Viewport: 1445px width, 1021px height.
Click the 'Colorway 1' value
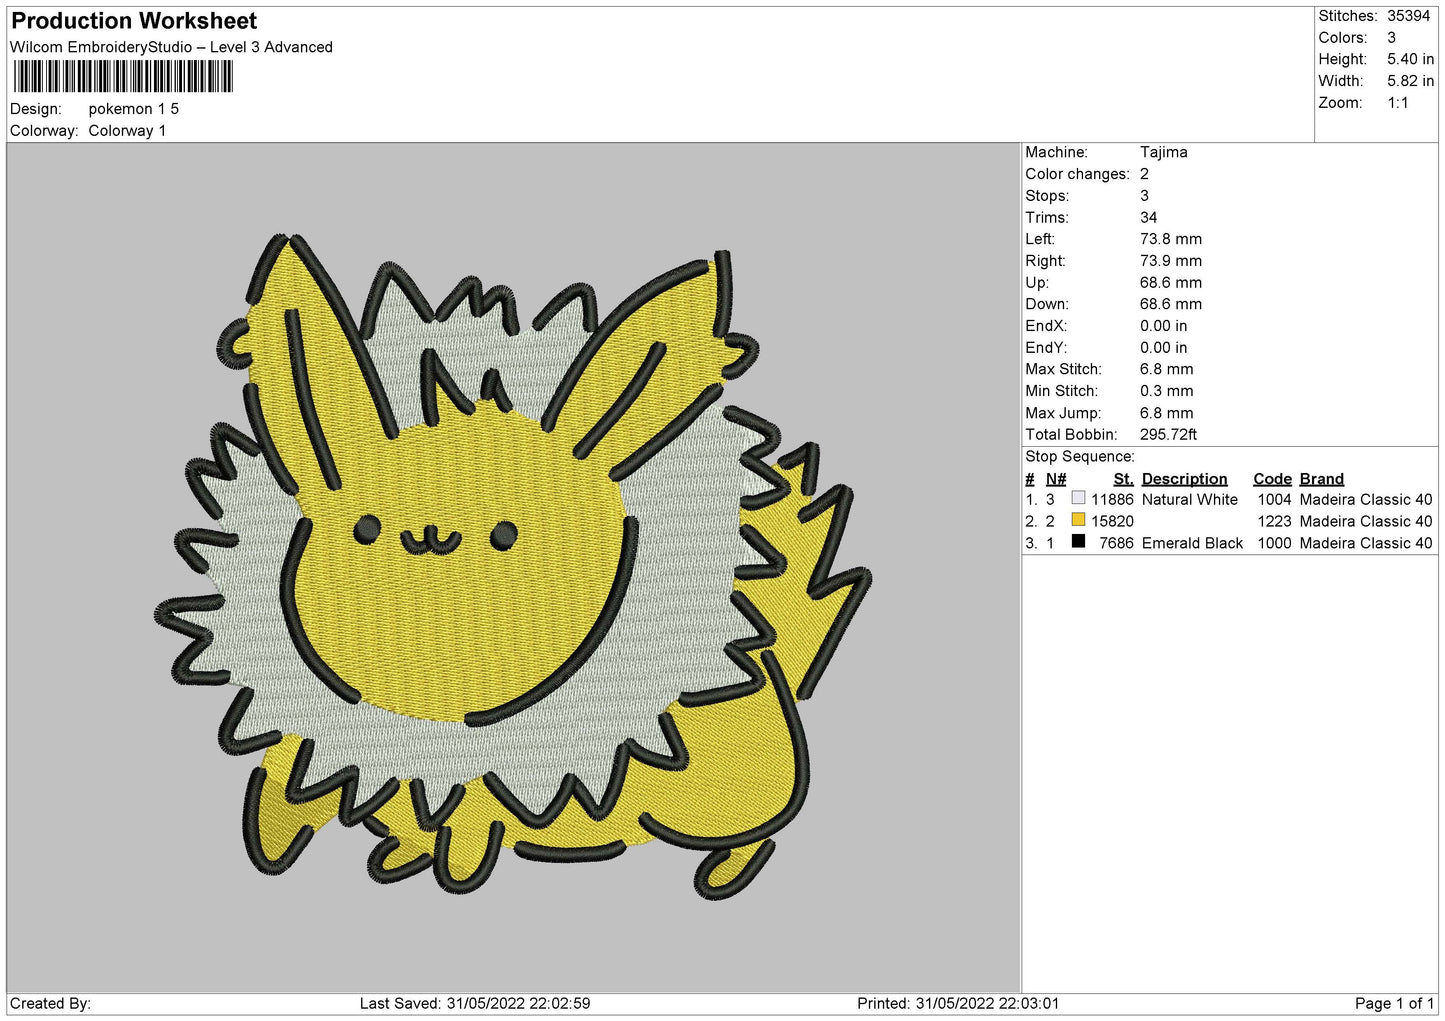127,131
